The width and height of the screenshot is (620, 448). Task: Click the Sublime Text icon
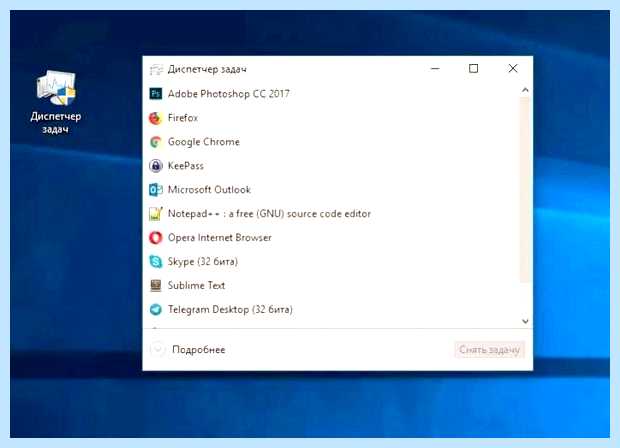[x=155, y=285]
